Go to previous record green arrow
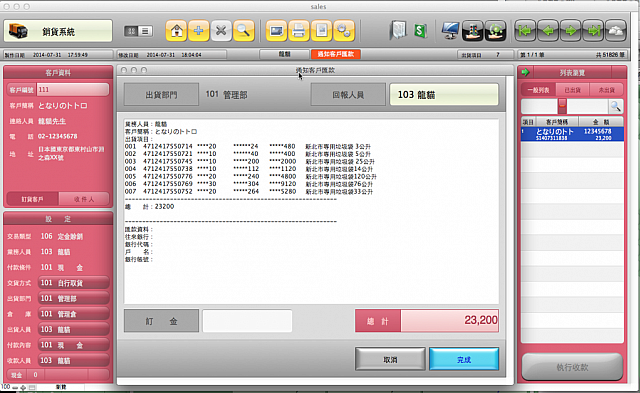640x393 pixels. [x=548, y=31]
